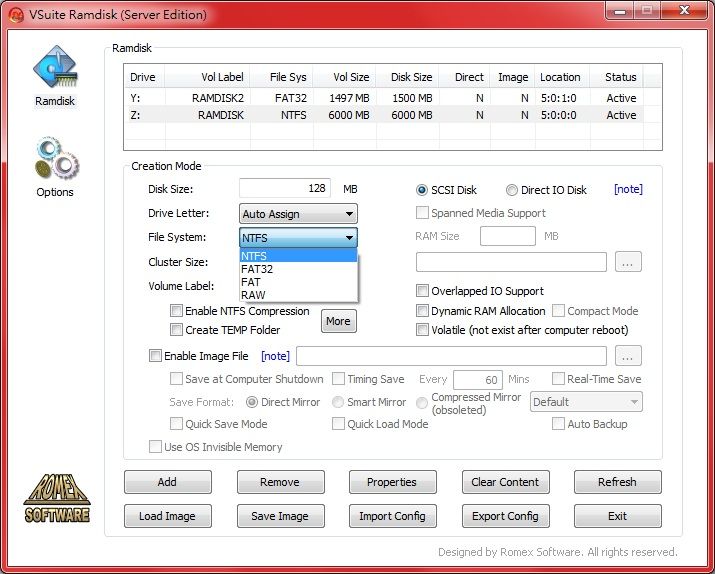The image size is (715, 574).
Task: Click the Every 60 Mins input field
Action: pyautogui.click(x=478, y=379)
